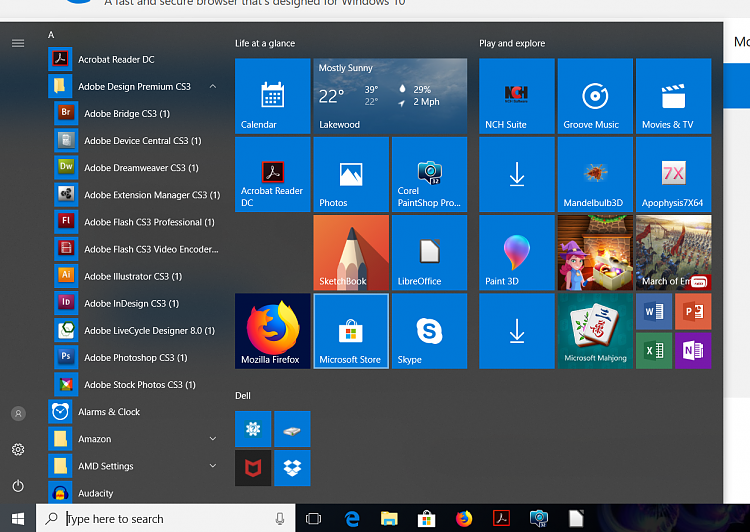Screen dimensions: 750x532
Task: Launch the McAfee tile
Action: pyautogui.click(x=253, y=468)
